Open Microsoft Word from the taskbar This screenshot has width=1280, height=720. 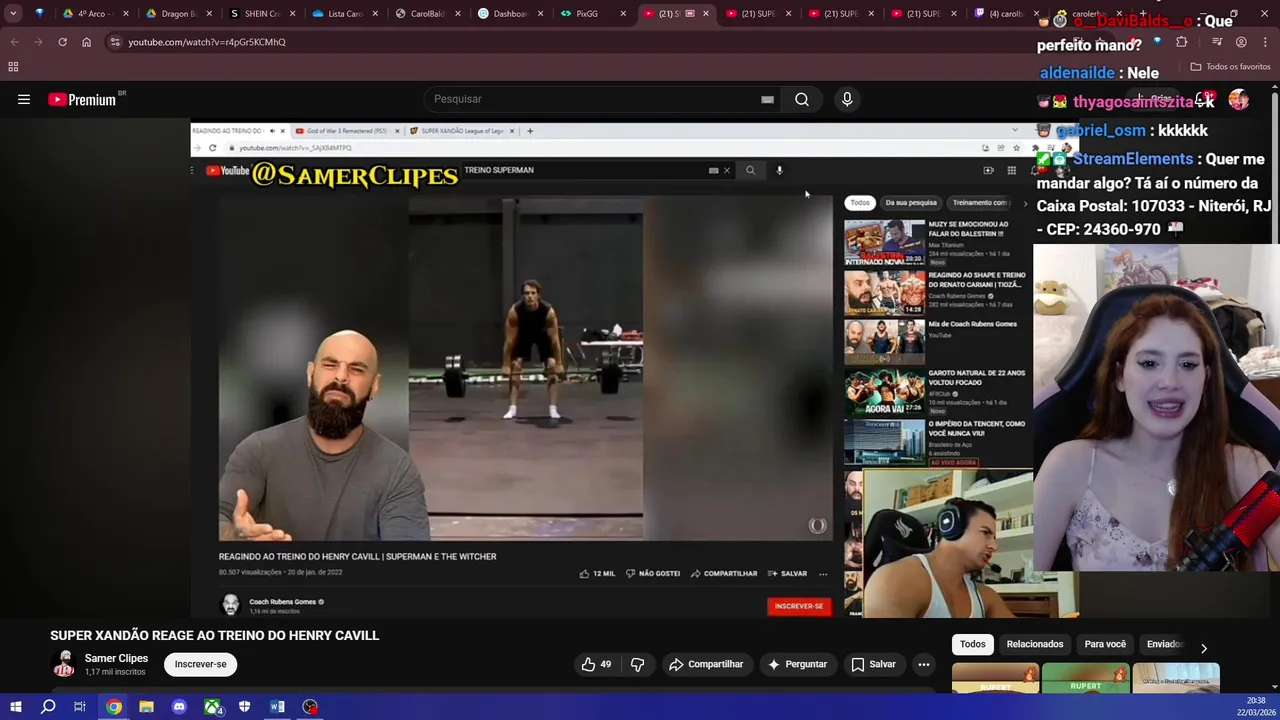277,707
